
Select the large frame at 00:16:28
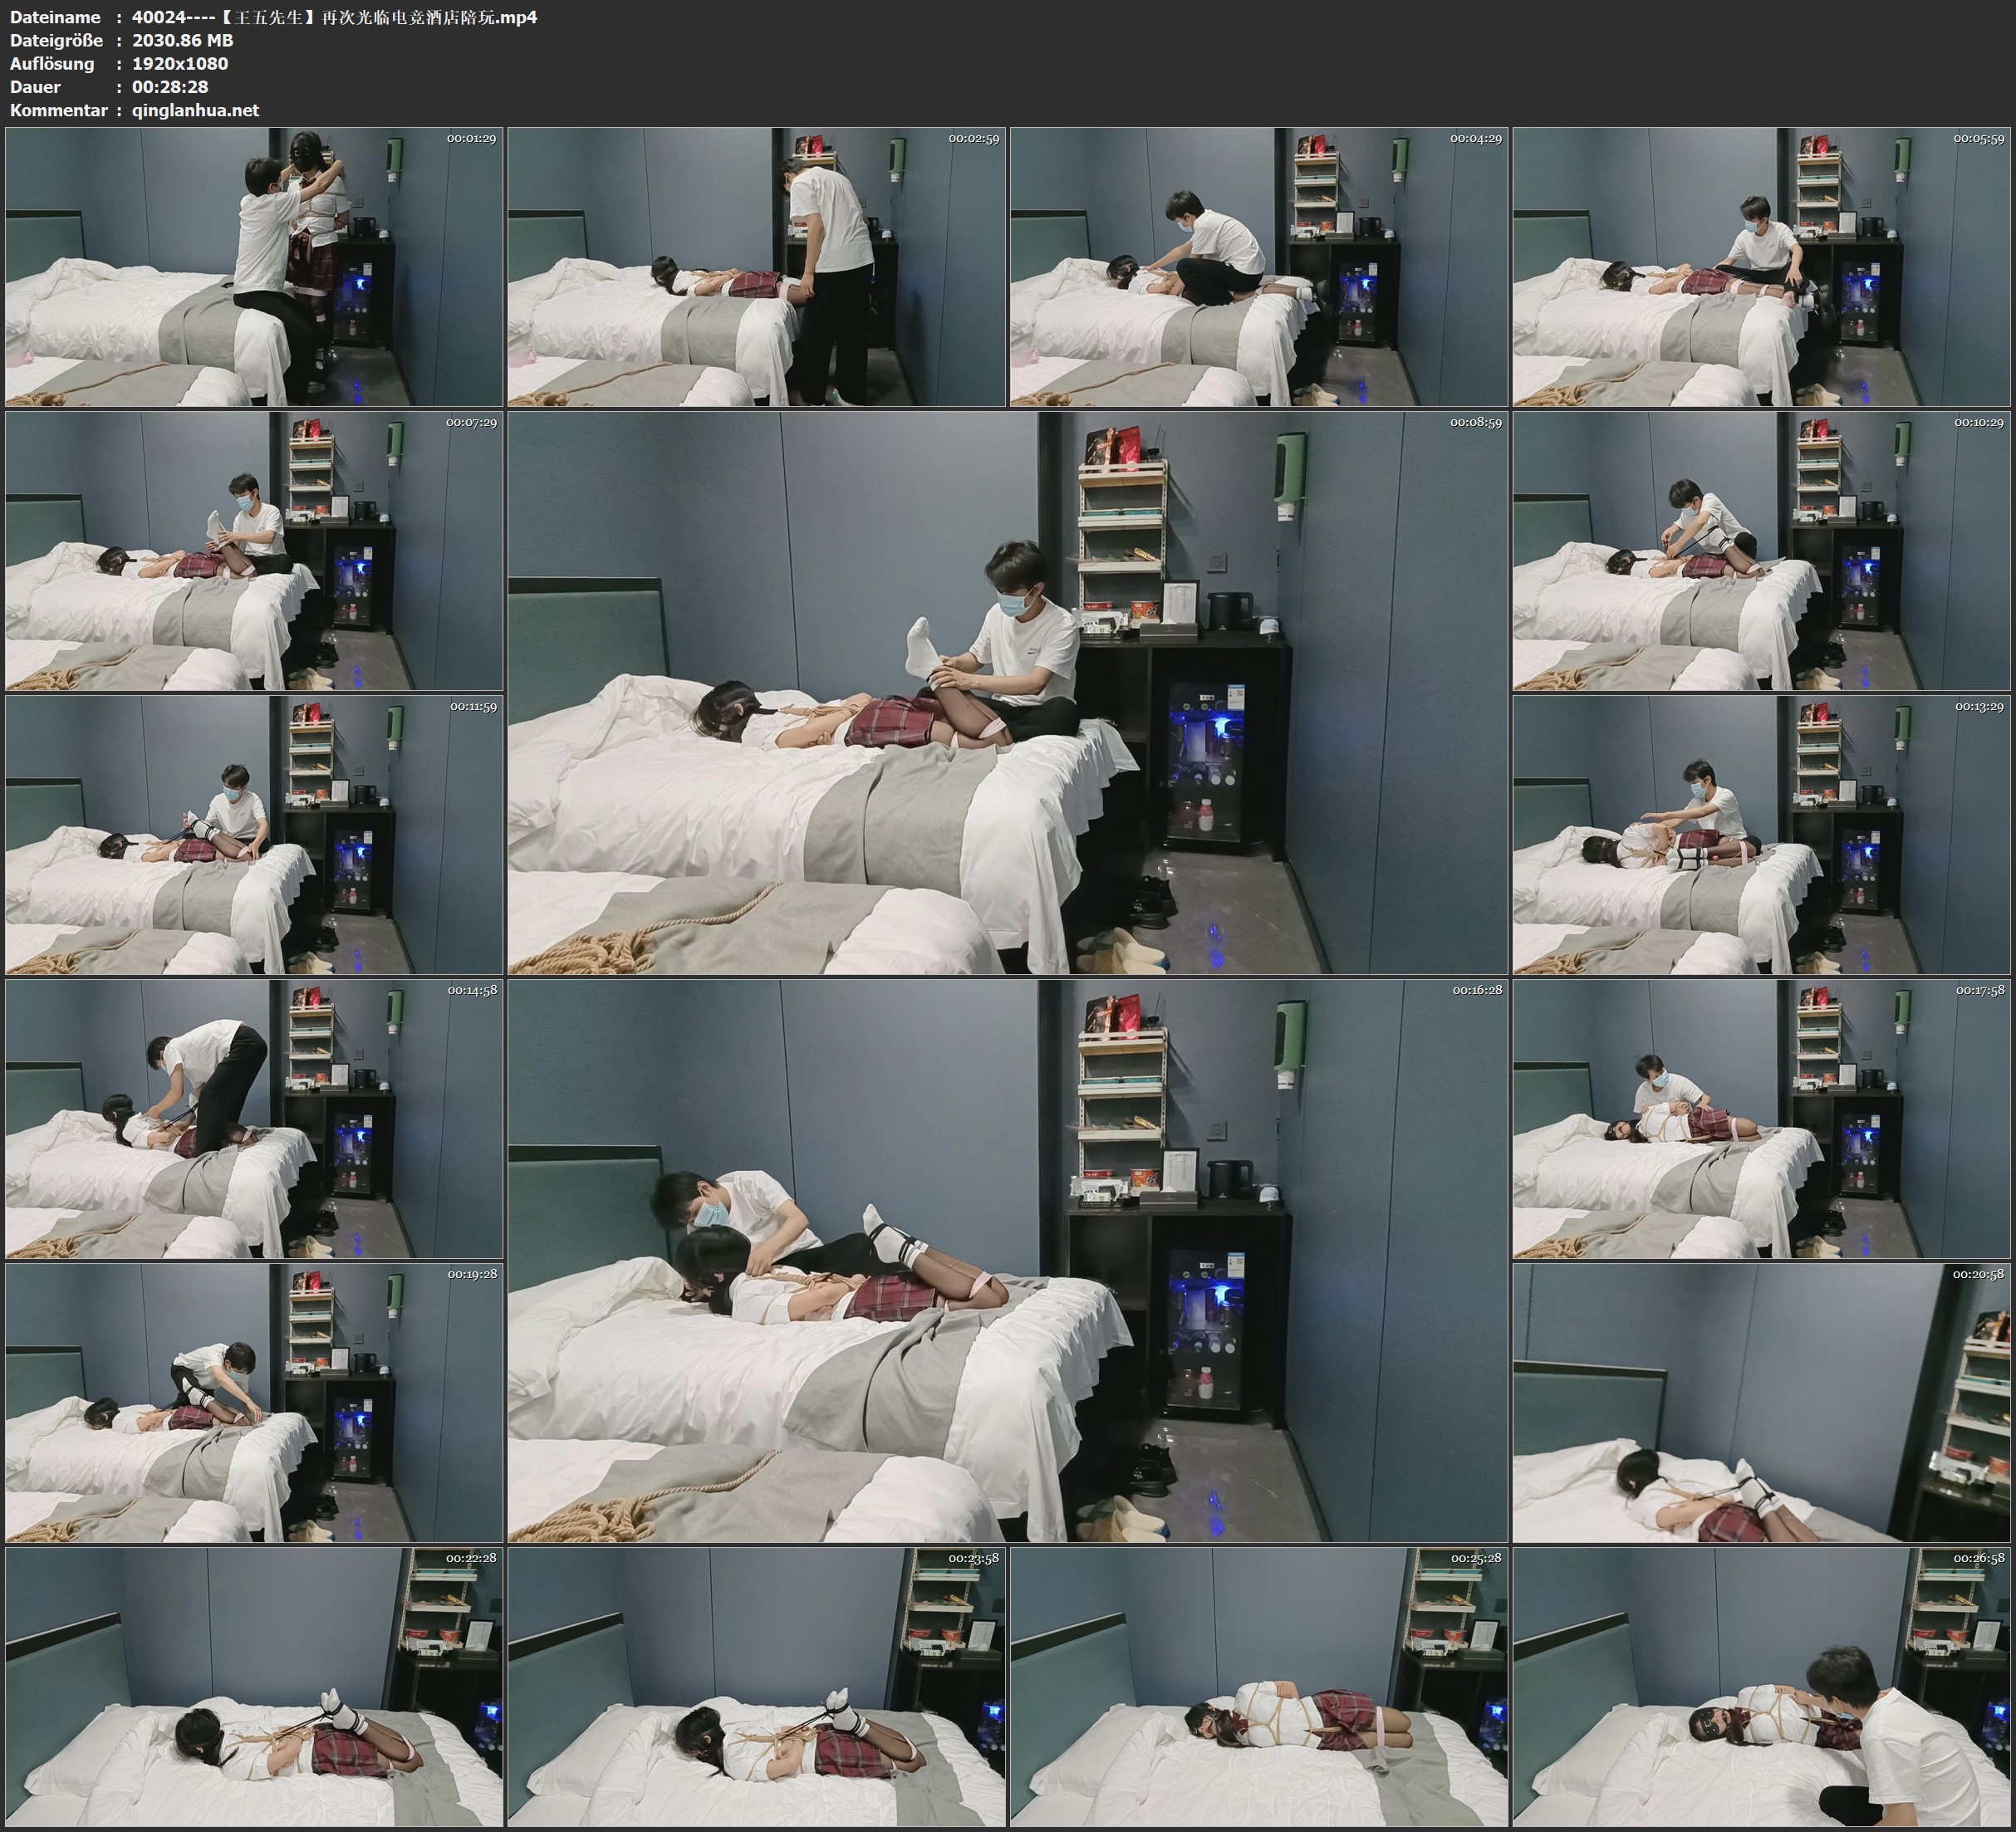point(1007,1260)
